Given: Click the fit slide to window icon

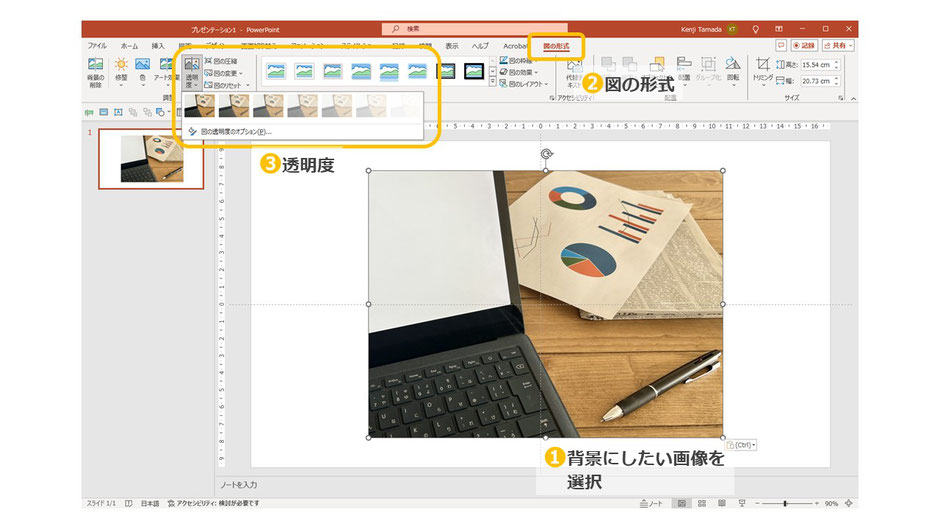Looking at the screenshot, I should 848,504.
